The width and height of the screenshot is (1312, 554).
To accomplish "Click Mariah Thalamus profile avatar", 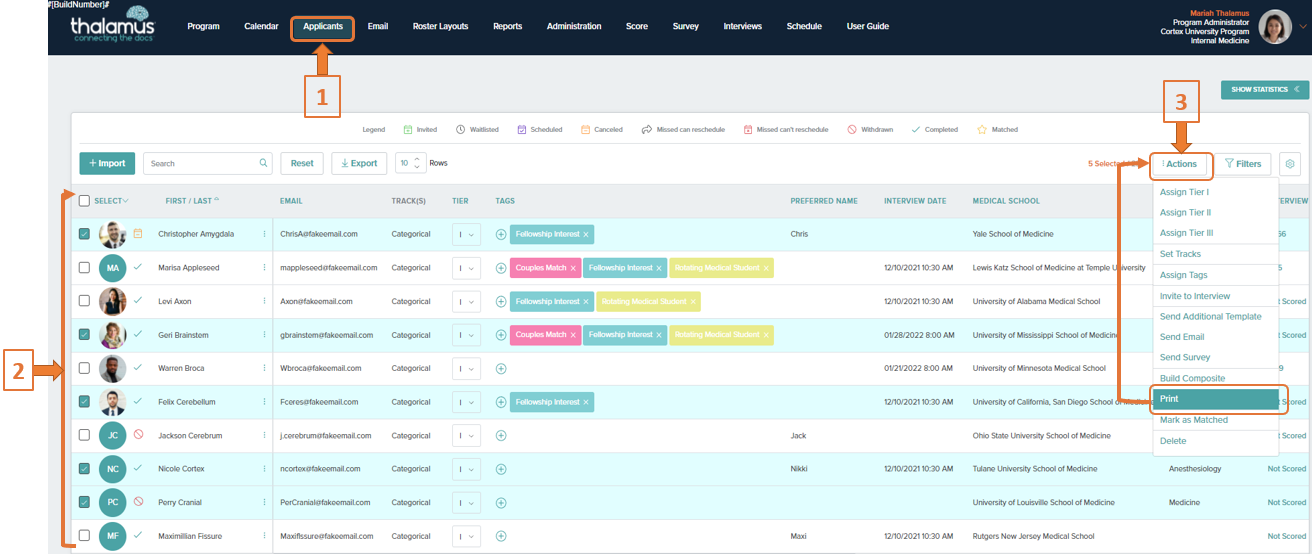I will click(x=1275, y=26).
